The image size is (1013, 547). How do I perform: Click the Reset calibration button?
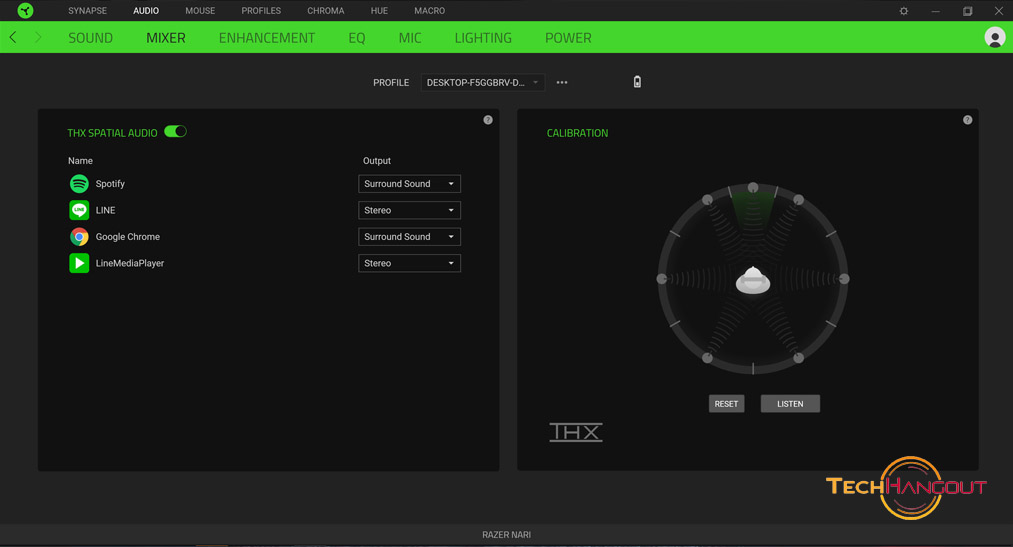point(726,404)
